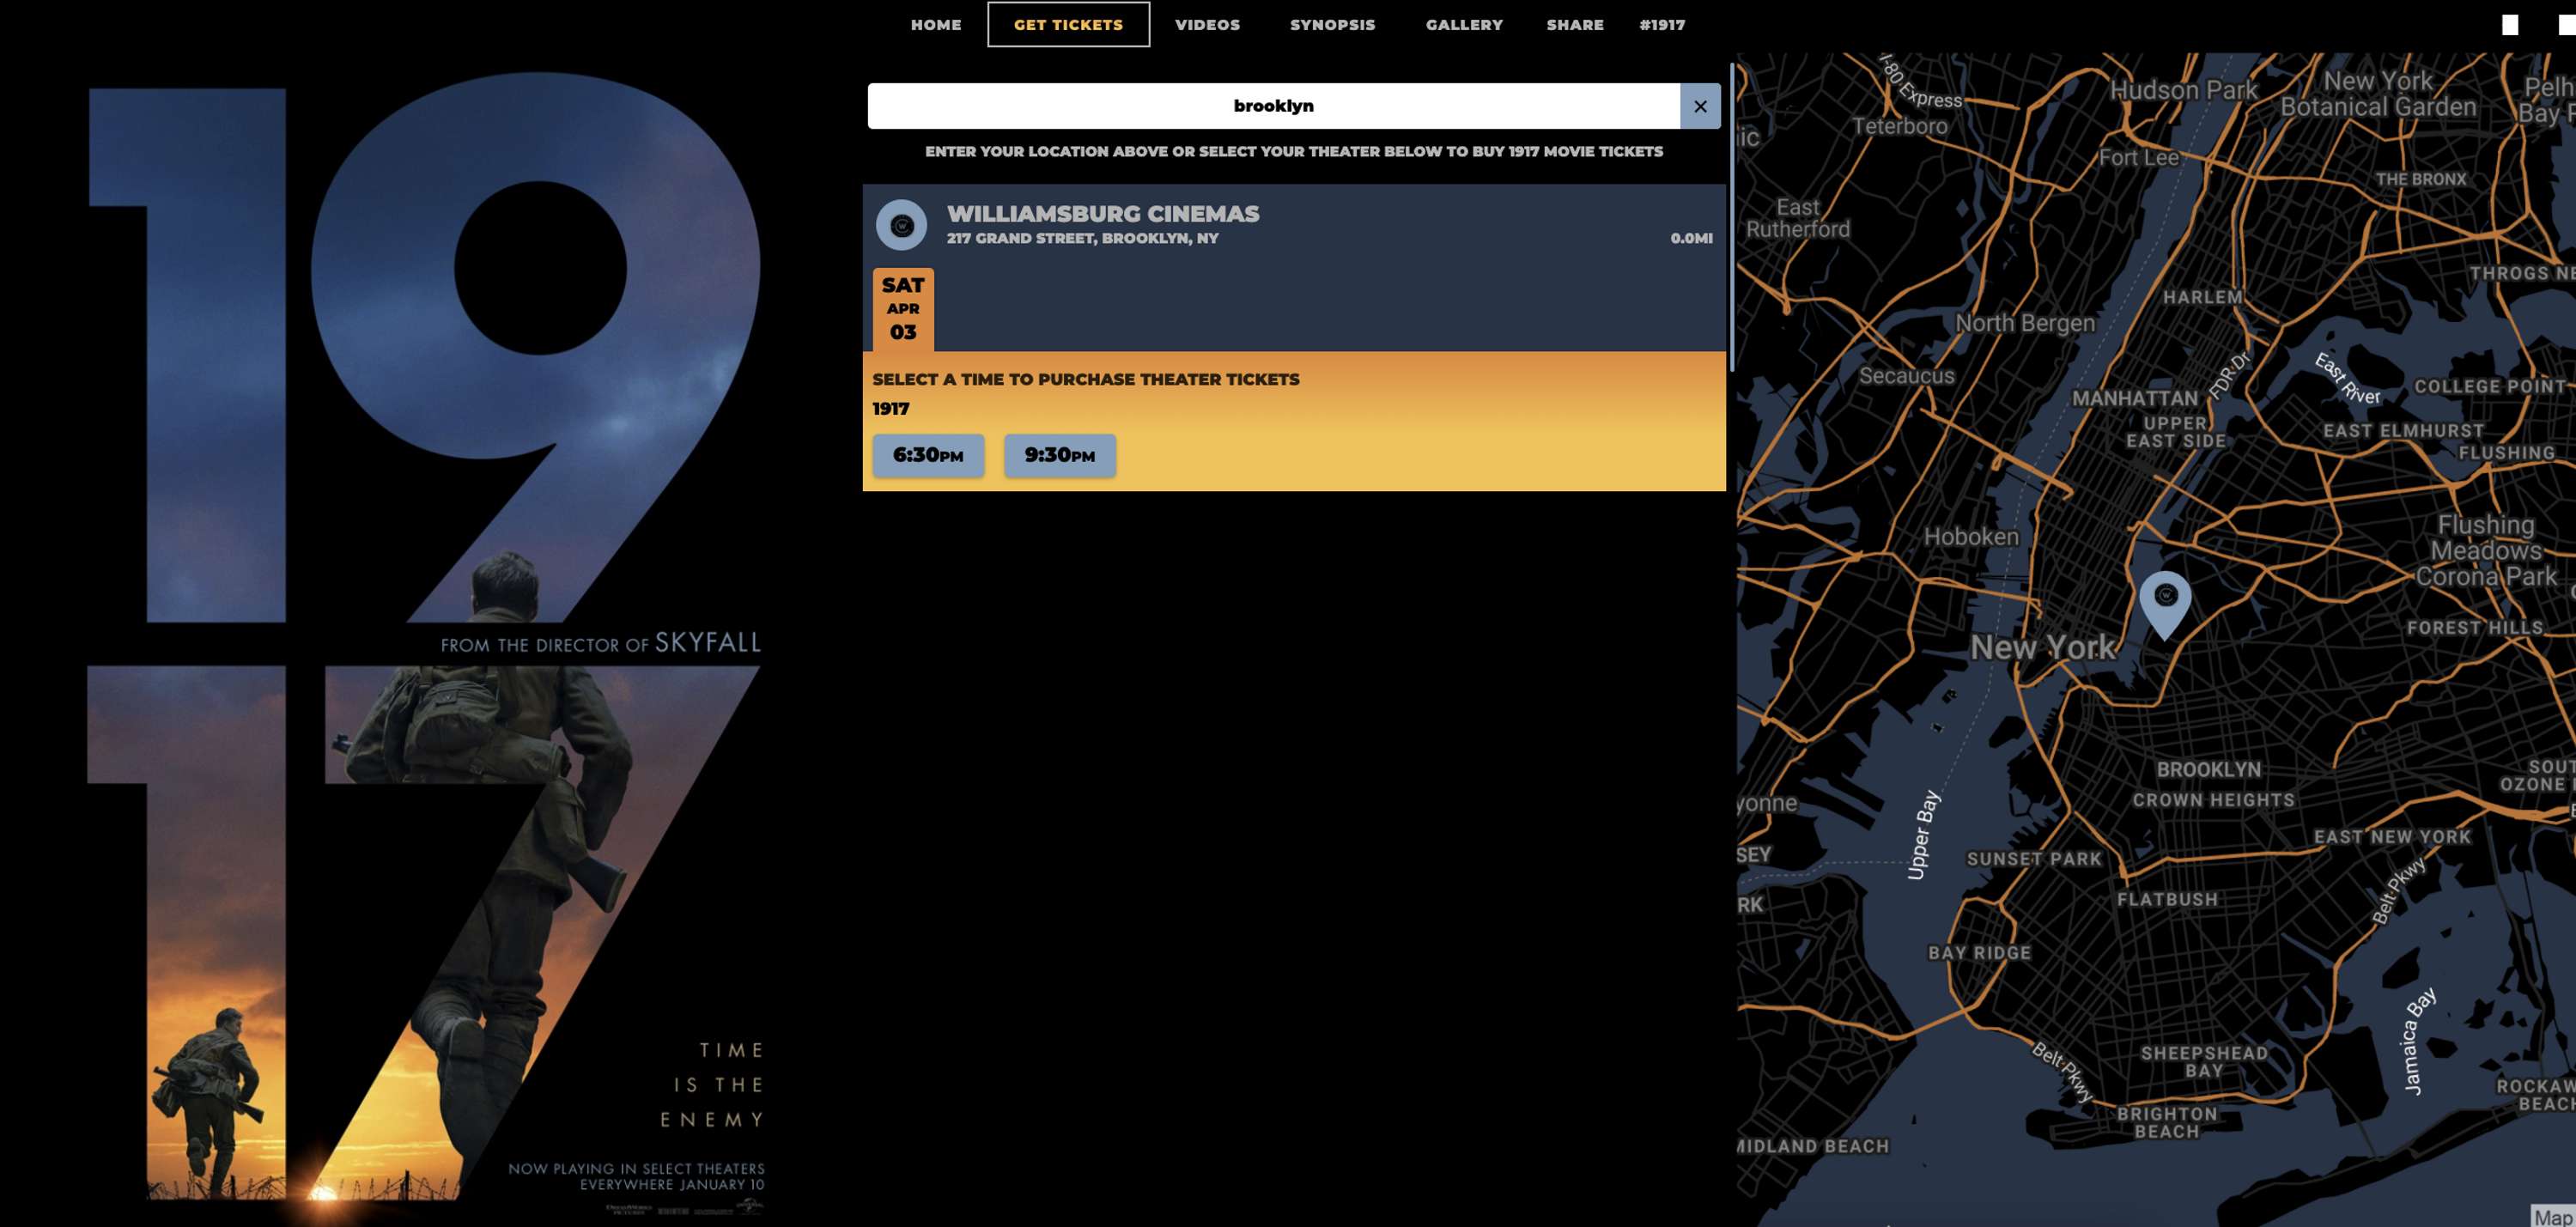Click the 'BAY RIDGE' label on the map
The width and height of the screenshot is (2576, 1227).
click(1979, 953)
